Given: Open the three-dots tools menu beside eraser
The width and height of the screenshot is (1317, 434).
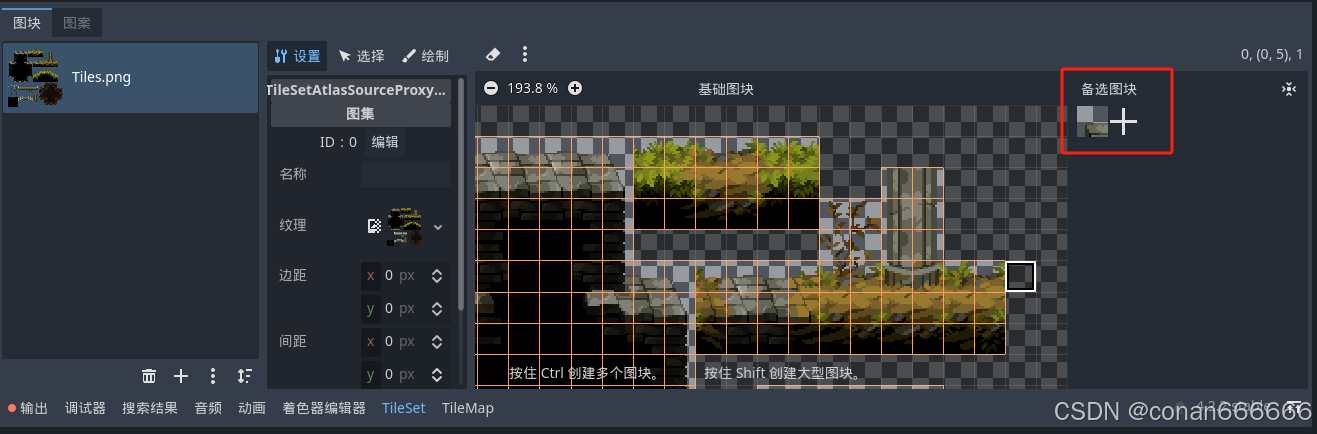Looking at the screenshot, I should click(x=525, y=55).
